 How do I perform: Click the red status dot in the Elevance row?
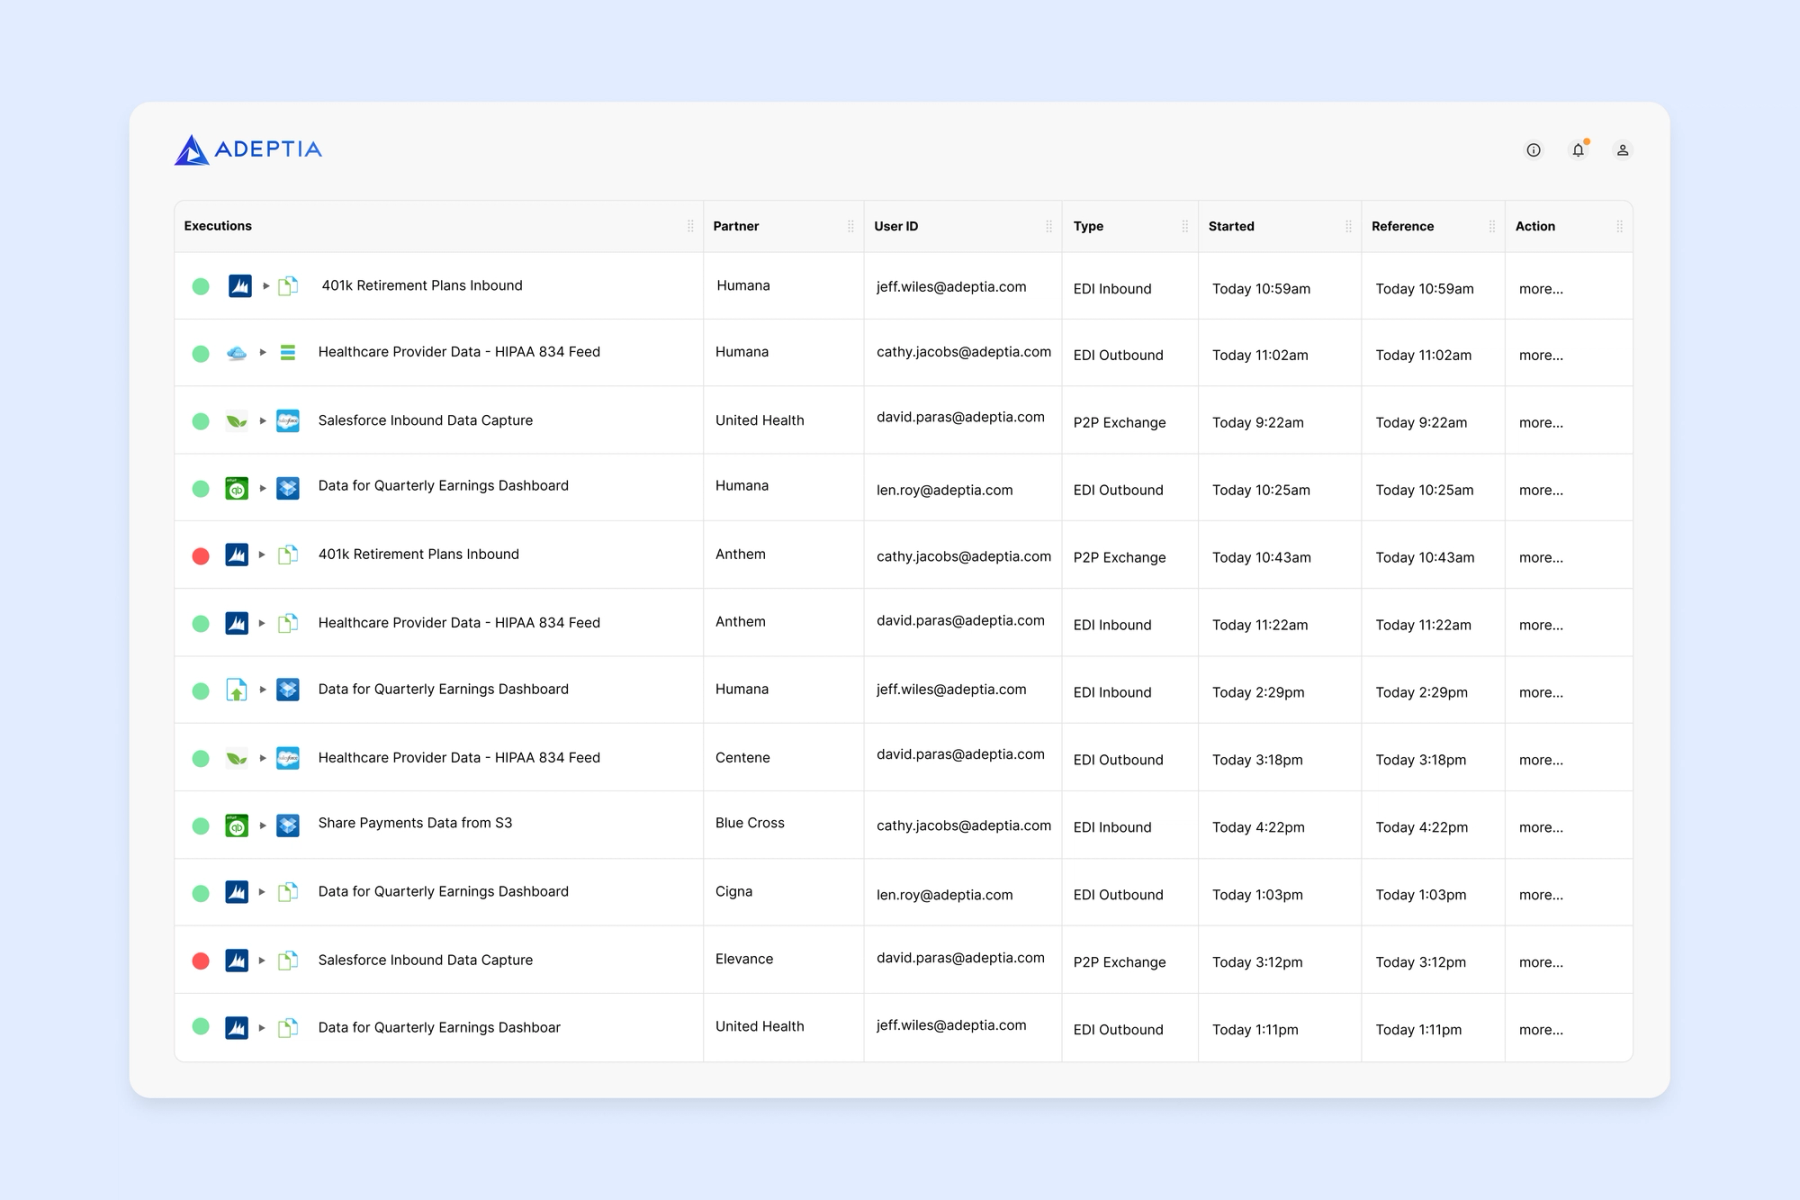click(201, 961)
